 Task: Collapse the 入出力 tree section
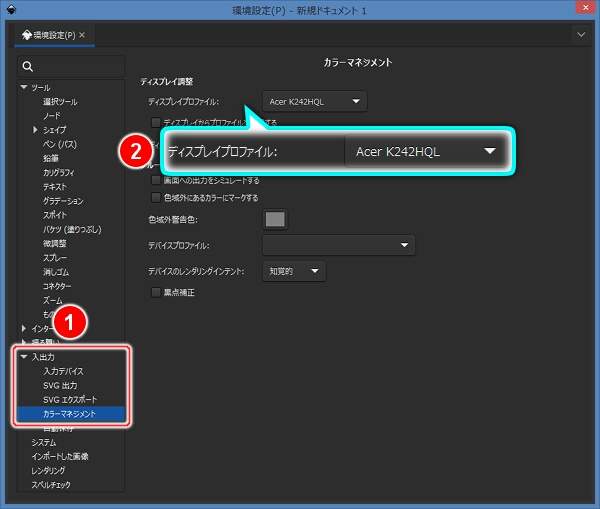[23, 357]
